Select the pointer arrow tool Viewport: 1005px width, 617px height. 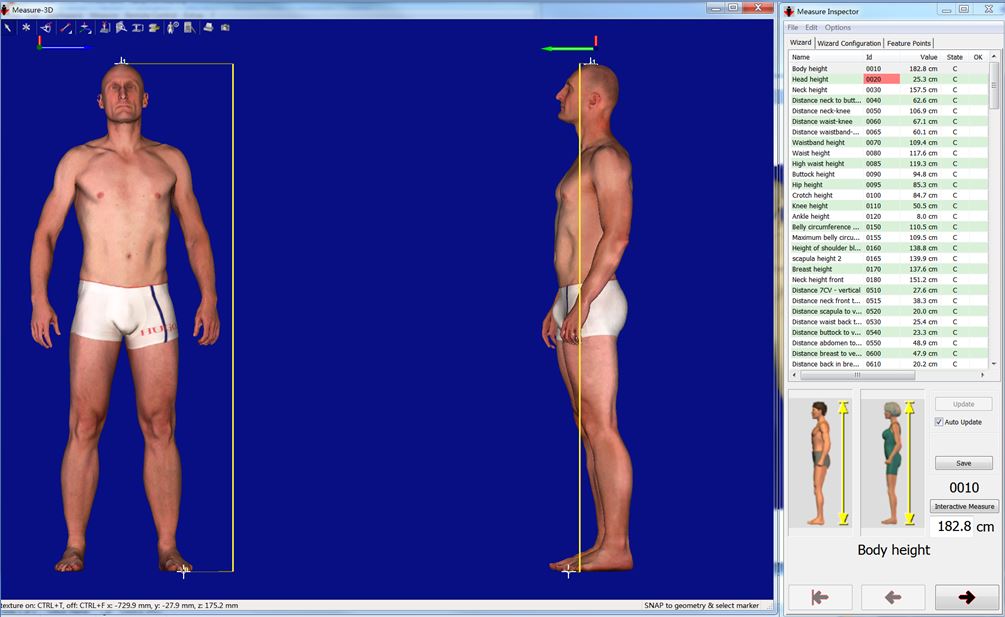pyautogui.click(x=8, y=28)
